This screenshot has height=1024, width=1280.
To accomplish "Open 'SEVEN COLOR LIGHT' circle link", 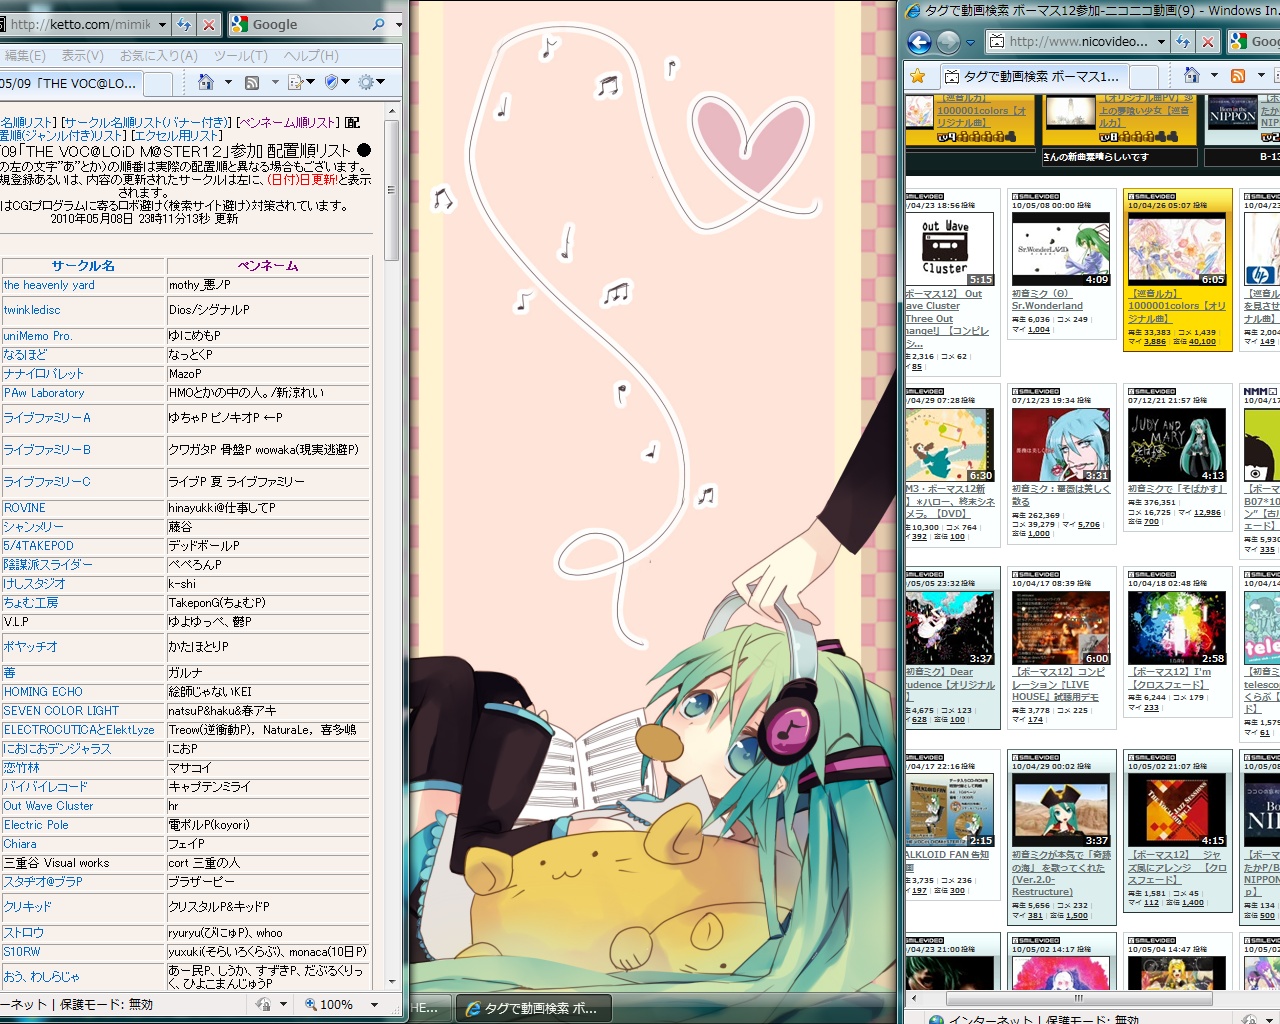I will tap(61, 711).
